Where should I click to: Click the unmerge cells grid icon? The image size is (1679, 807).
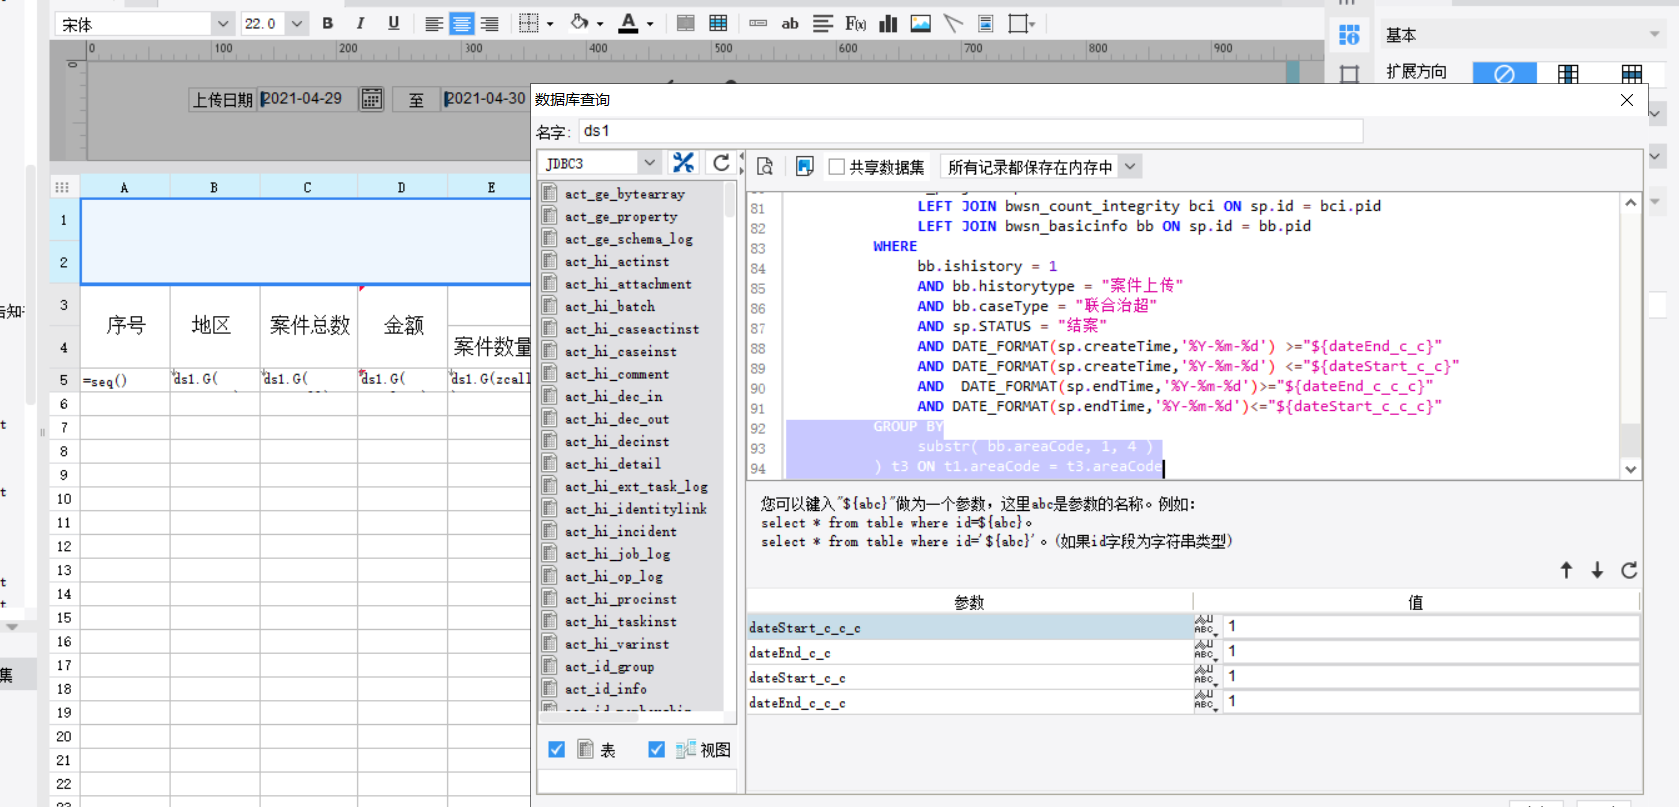718,23
